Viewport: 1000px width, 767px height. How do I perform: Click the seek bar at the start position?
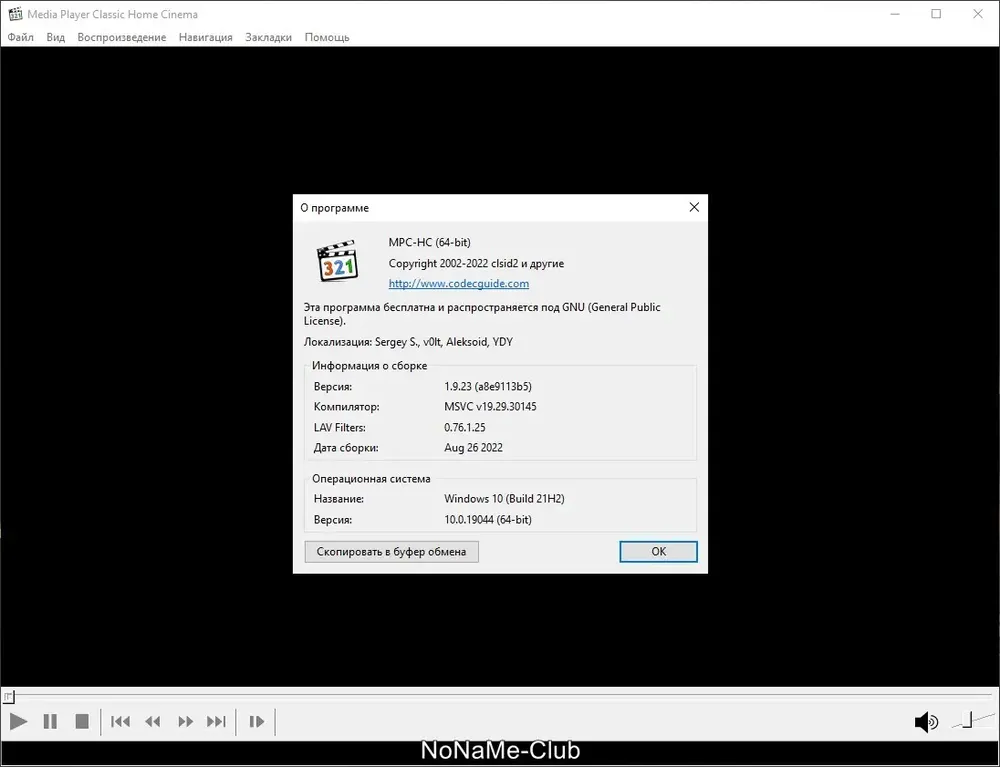click(8, 697)
